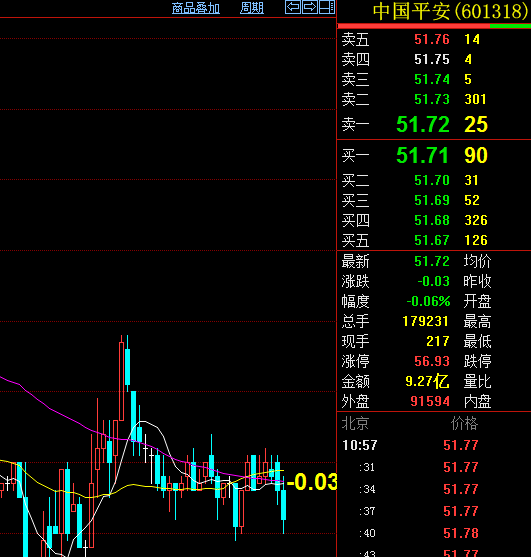531x557 pixels.
Task: Click the 最新 value 51.72
Action: (x=432, y=261)
